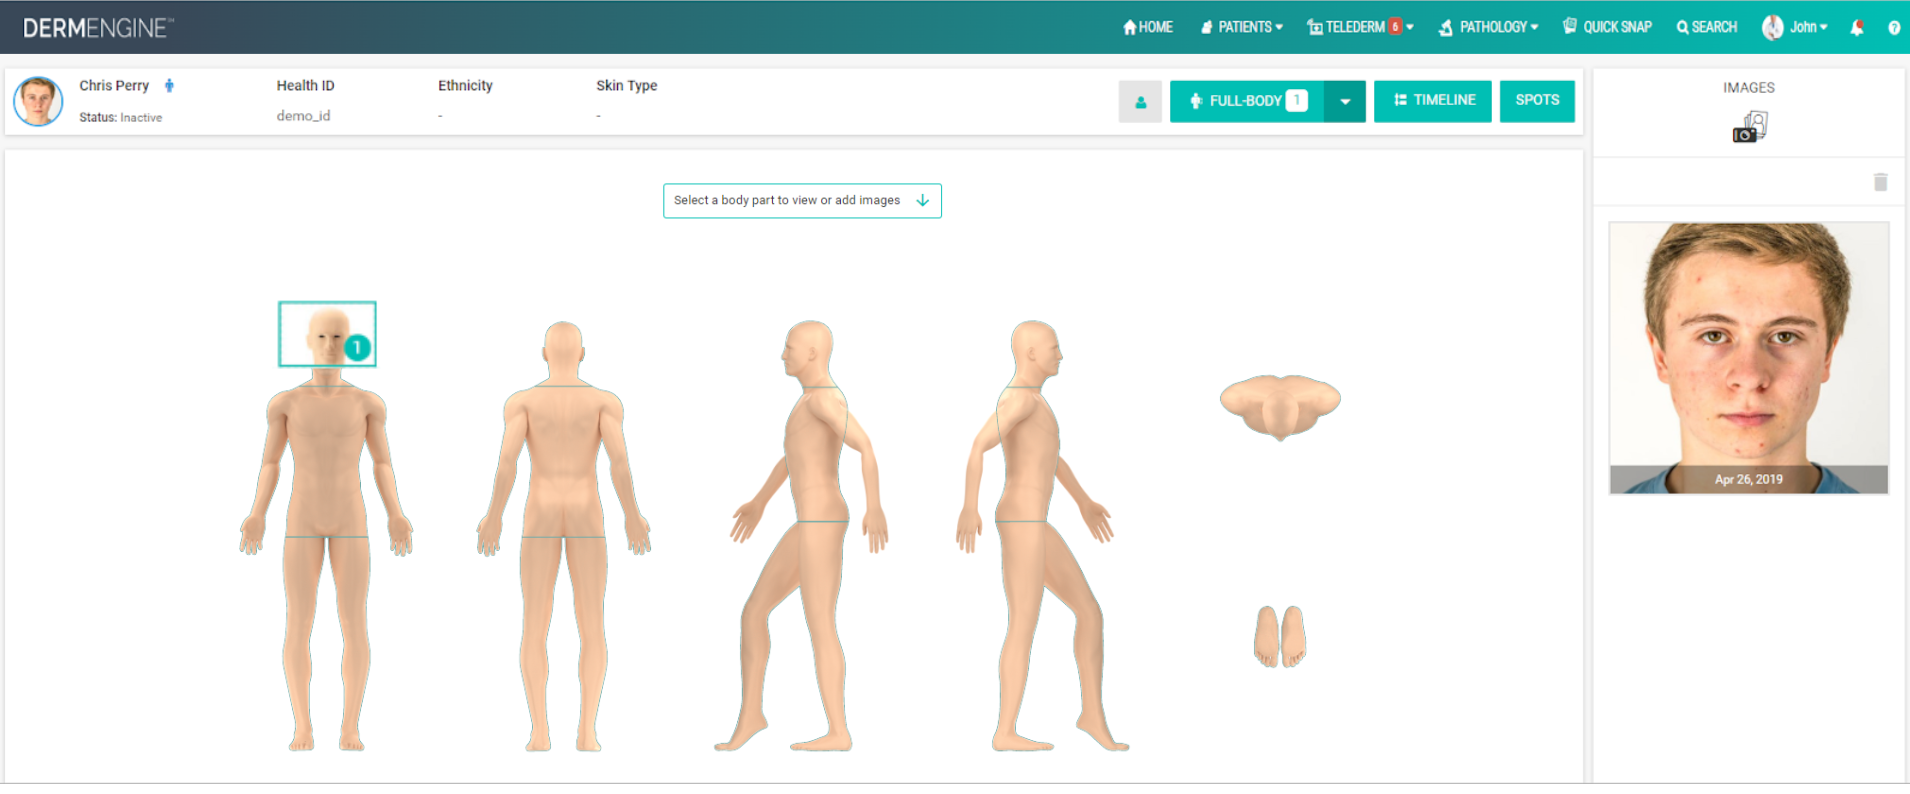Image resolution: width=1910 pixels, height=794 pixels.
Task: Click the Full-Body count badge 1
Action: pyautogui.click(x=1296, y=100)
